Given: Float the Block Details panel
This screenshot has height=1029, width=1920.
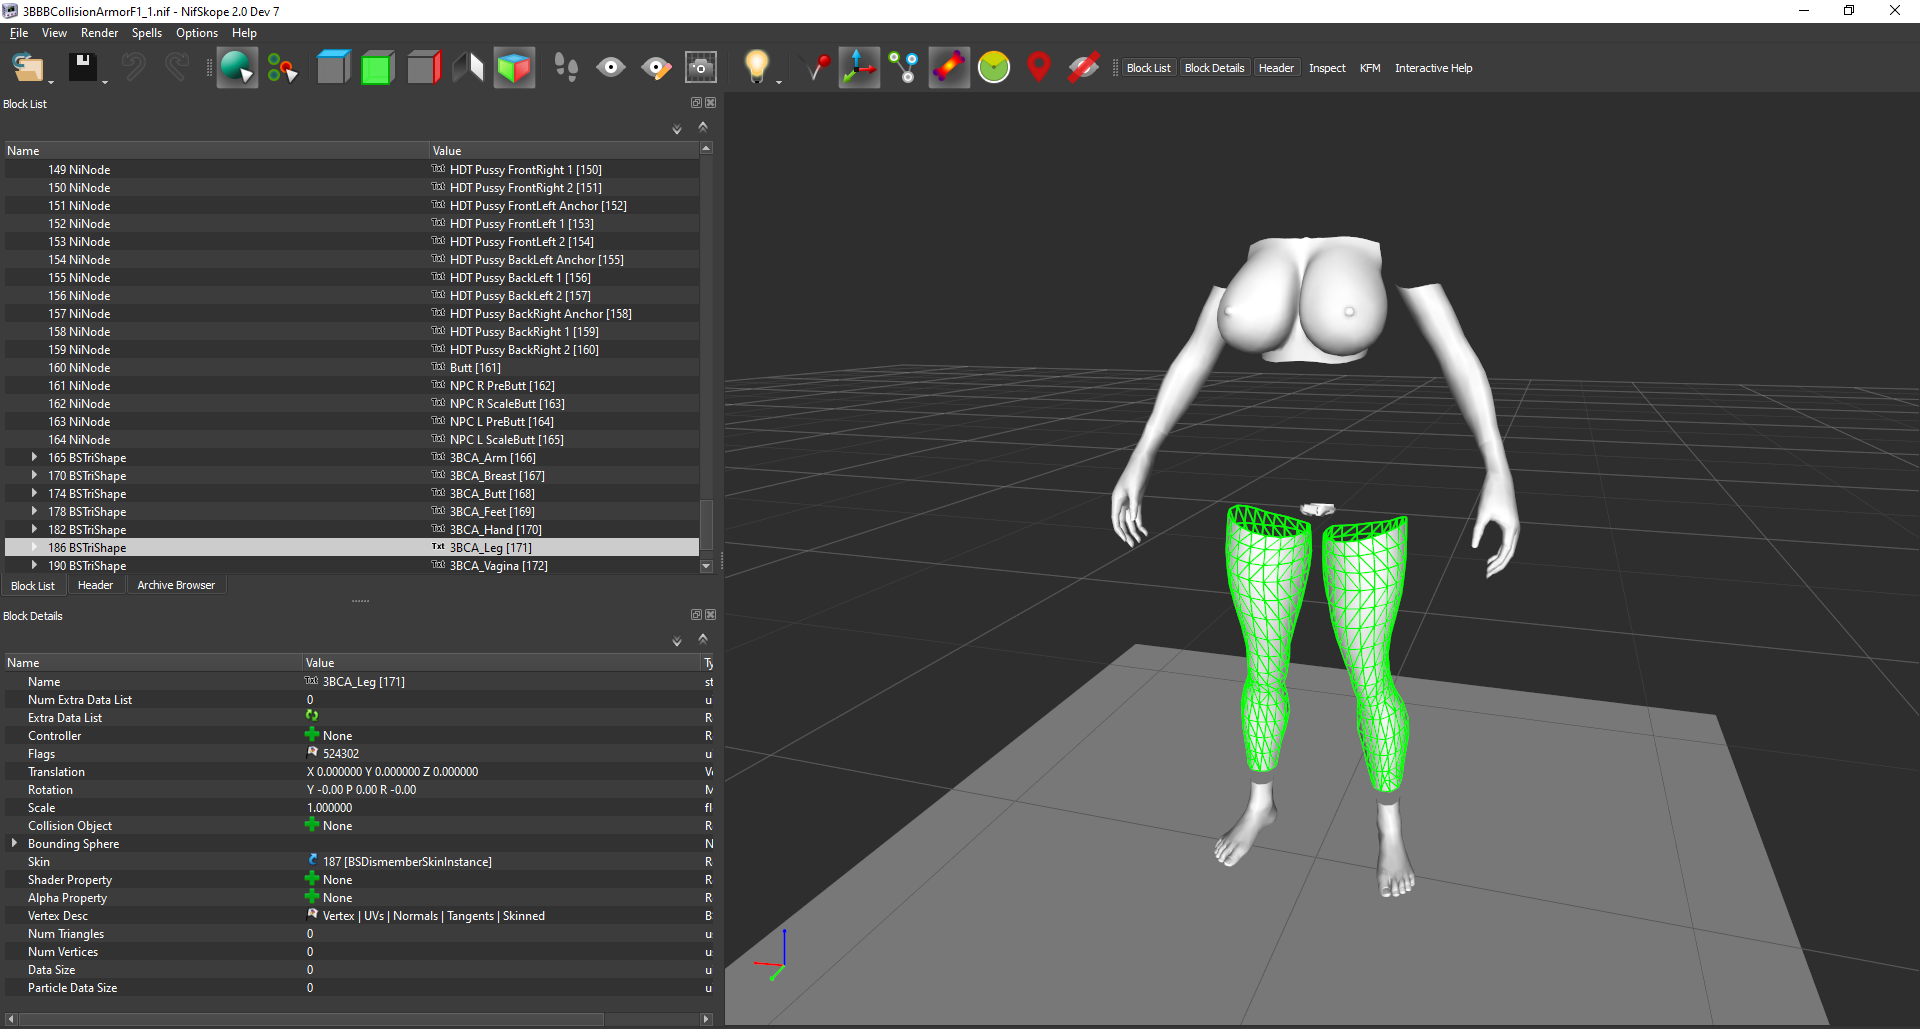Looking at the screenshot, I should point(696,615).
